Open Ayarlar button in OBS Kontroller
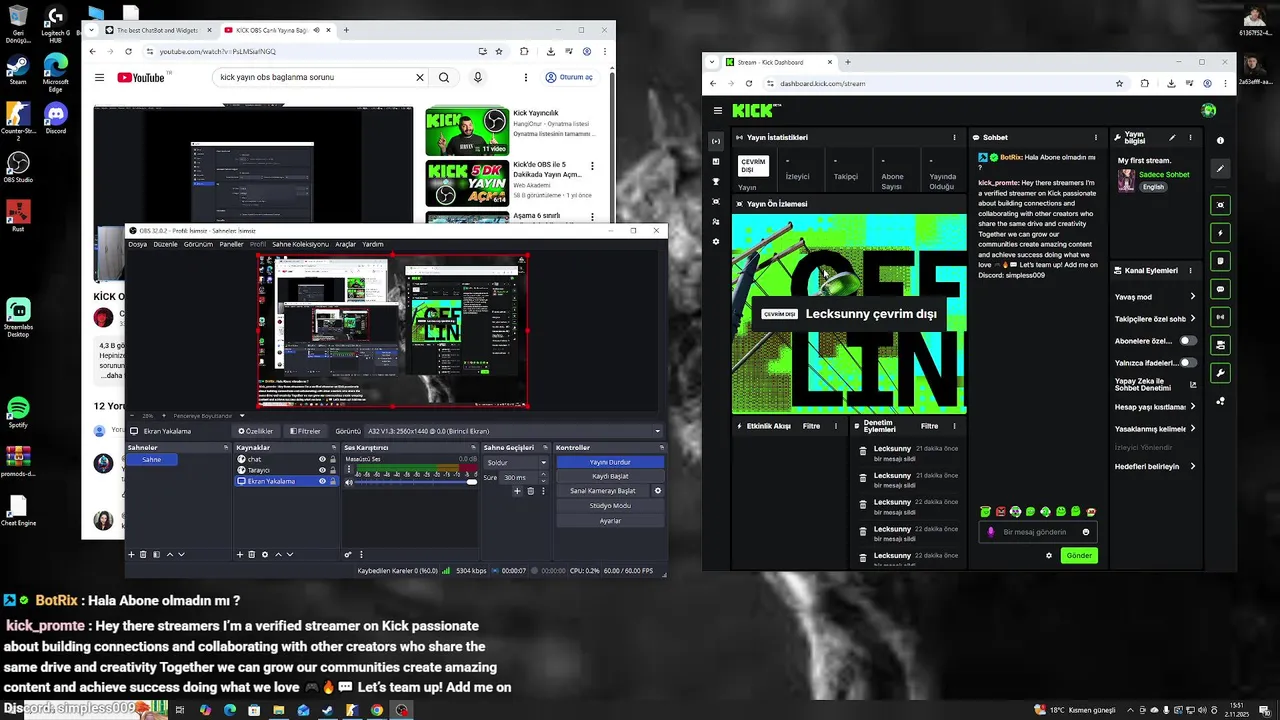1280x720 pixels. point(610,521)
